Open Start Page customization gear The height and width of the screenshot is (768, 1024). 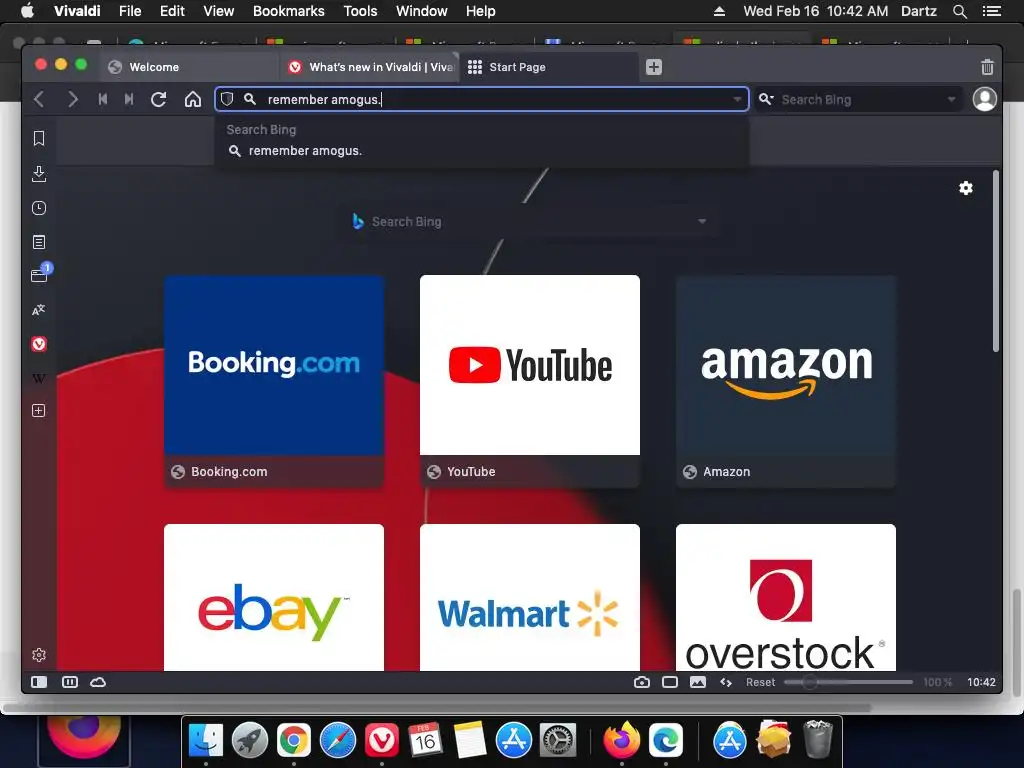pyautogui.click(x=966, y=188)
